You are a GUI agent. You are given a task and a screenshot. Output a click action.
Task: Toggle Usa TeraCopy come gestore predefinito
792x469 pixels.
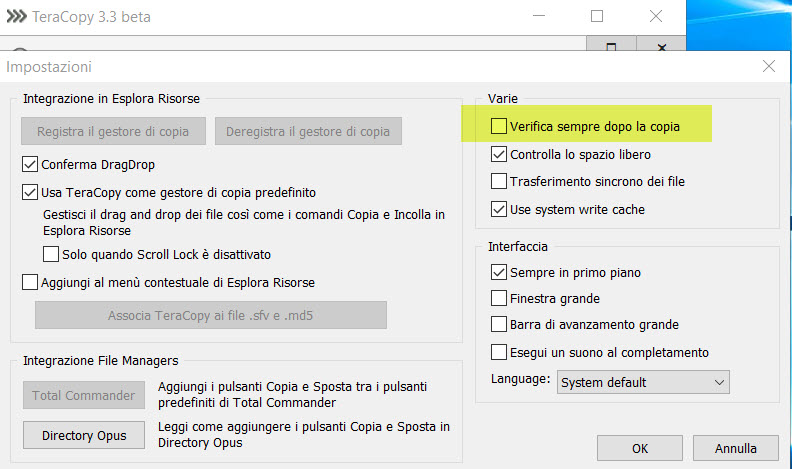(30, 192)
